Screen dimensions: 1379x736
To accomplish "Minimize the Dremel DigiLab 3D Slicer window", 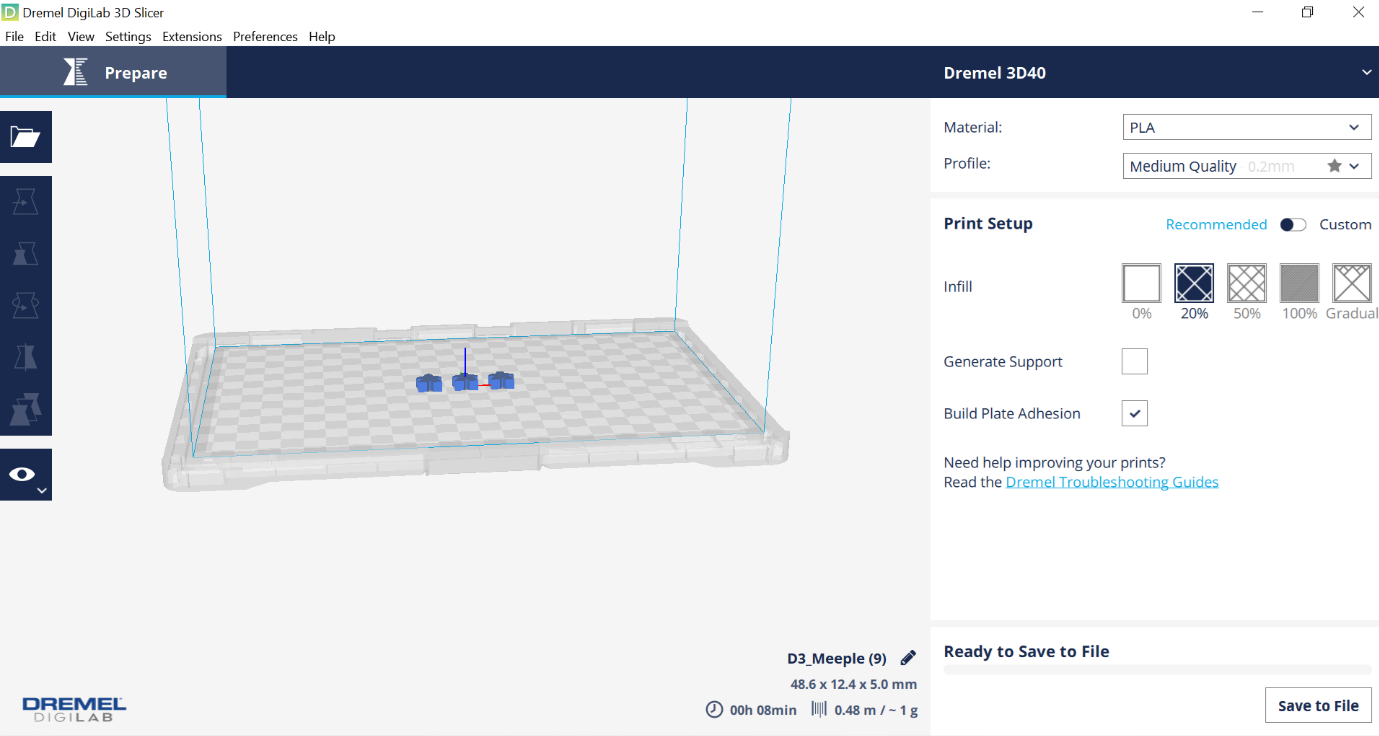I will coord(1256,12).
